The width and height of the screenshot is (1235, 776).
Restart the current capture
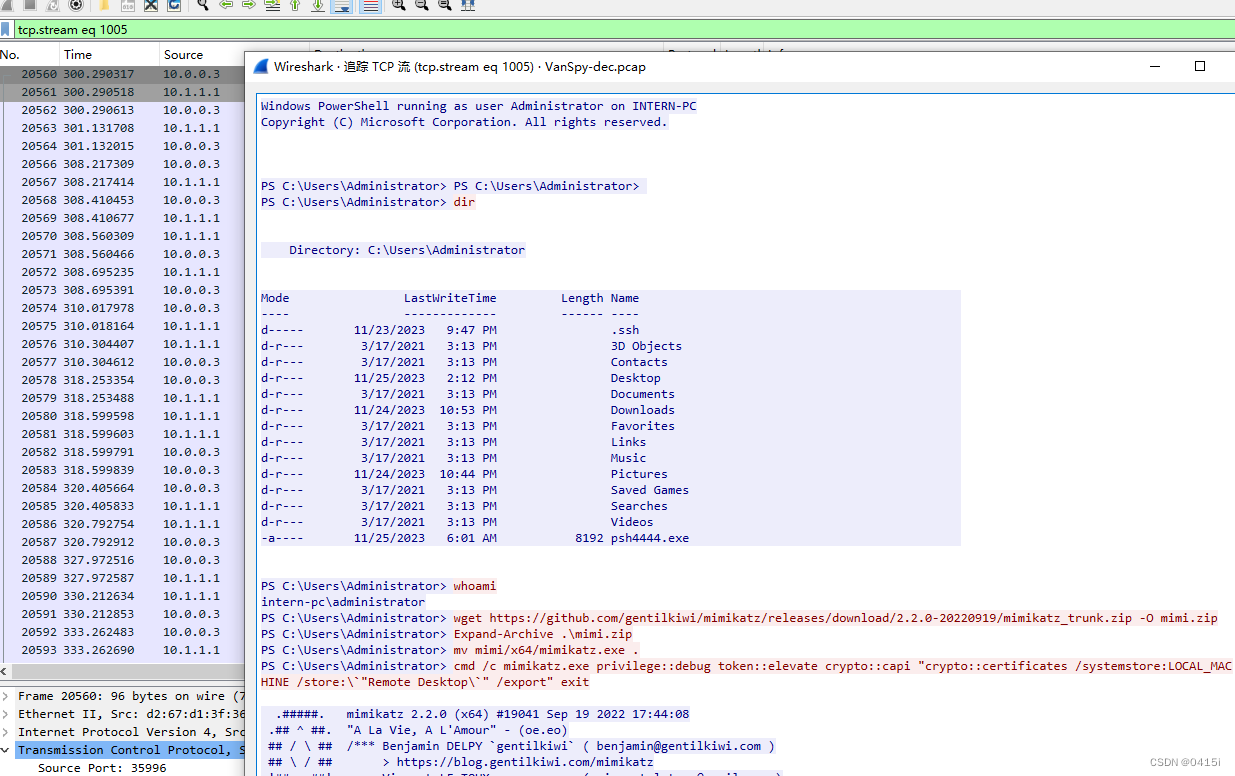click(x=52, y=5)
